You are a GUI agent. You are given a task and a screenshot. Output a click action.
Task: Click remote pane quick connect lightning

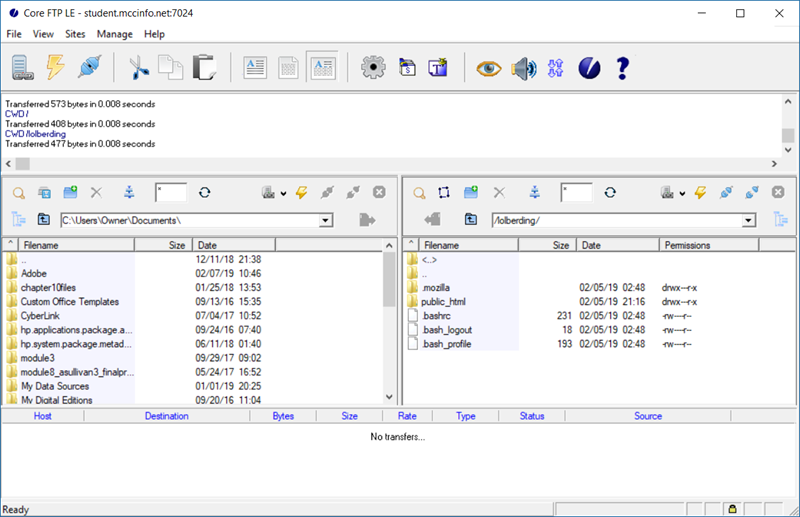[x=701, y=192]
